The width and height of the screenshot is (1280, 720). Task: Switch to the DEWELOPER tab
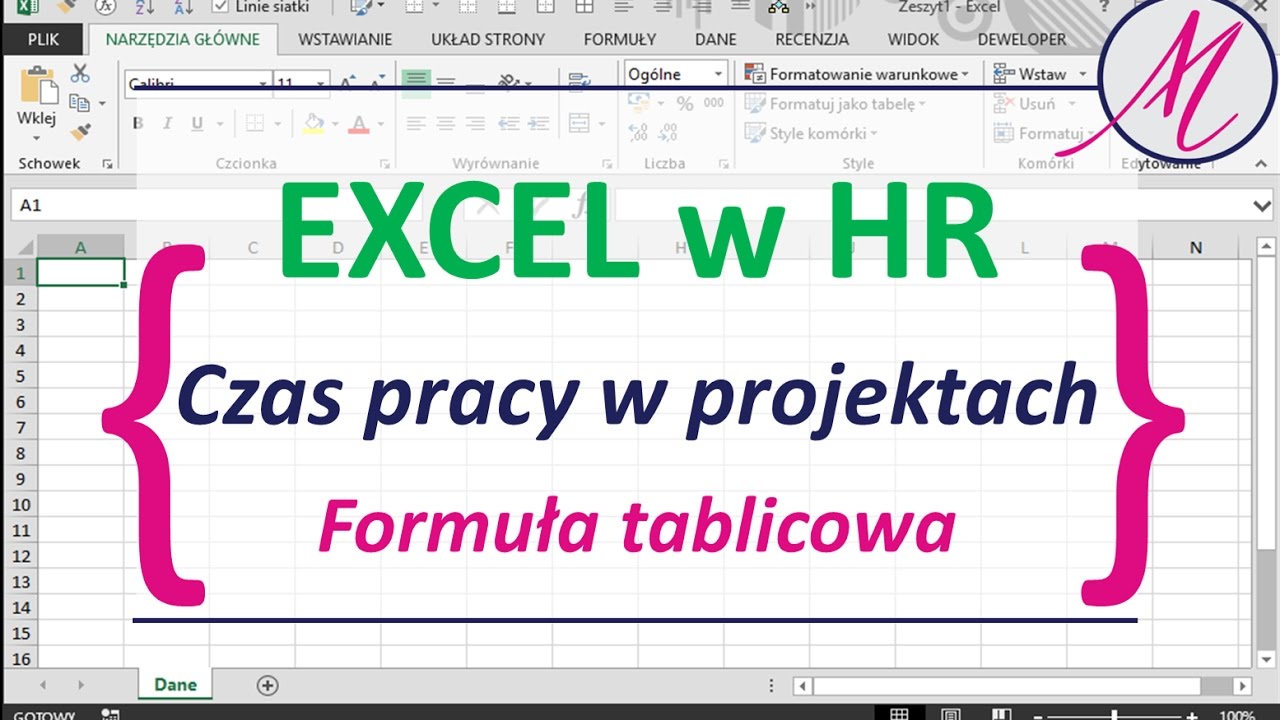coord(1022,40)
